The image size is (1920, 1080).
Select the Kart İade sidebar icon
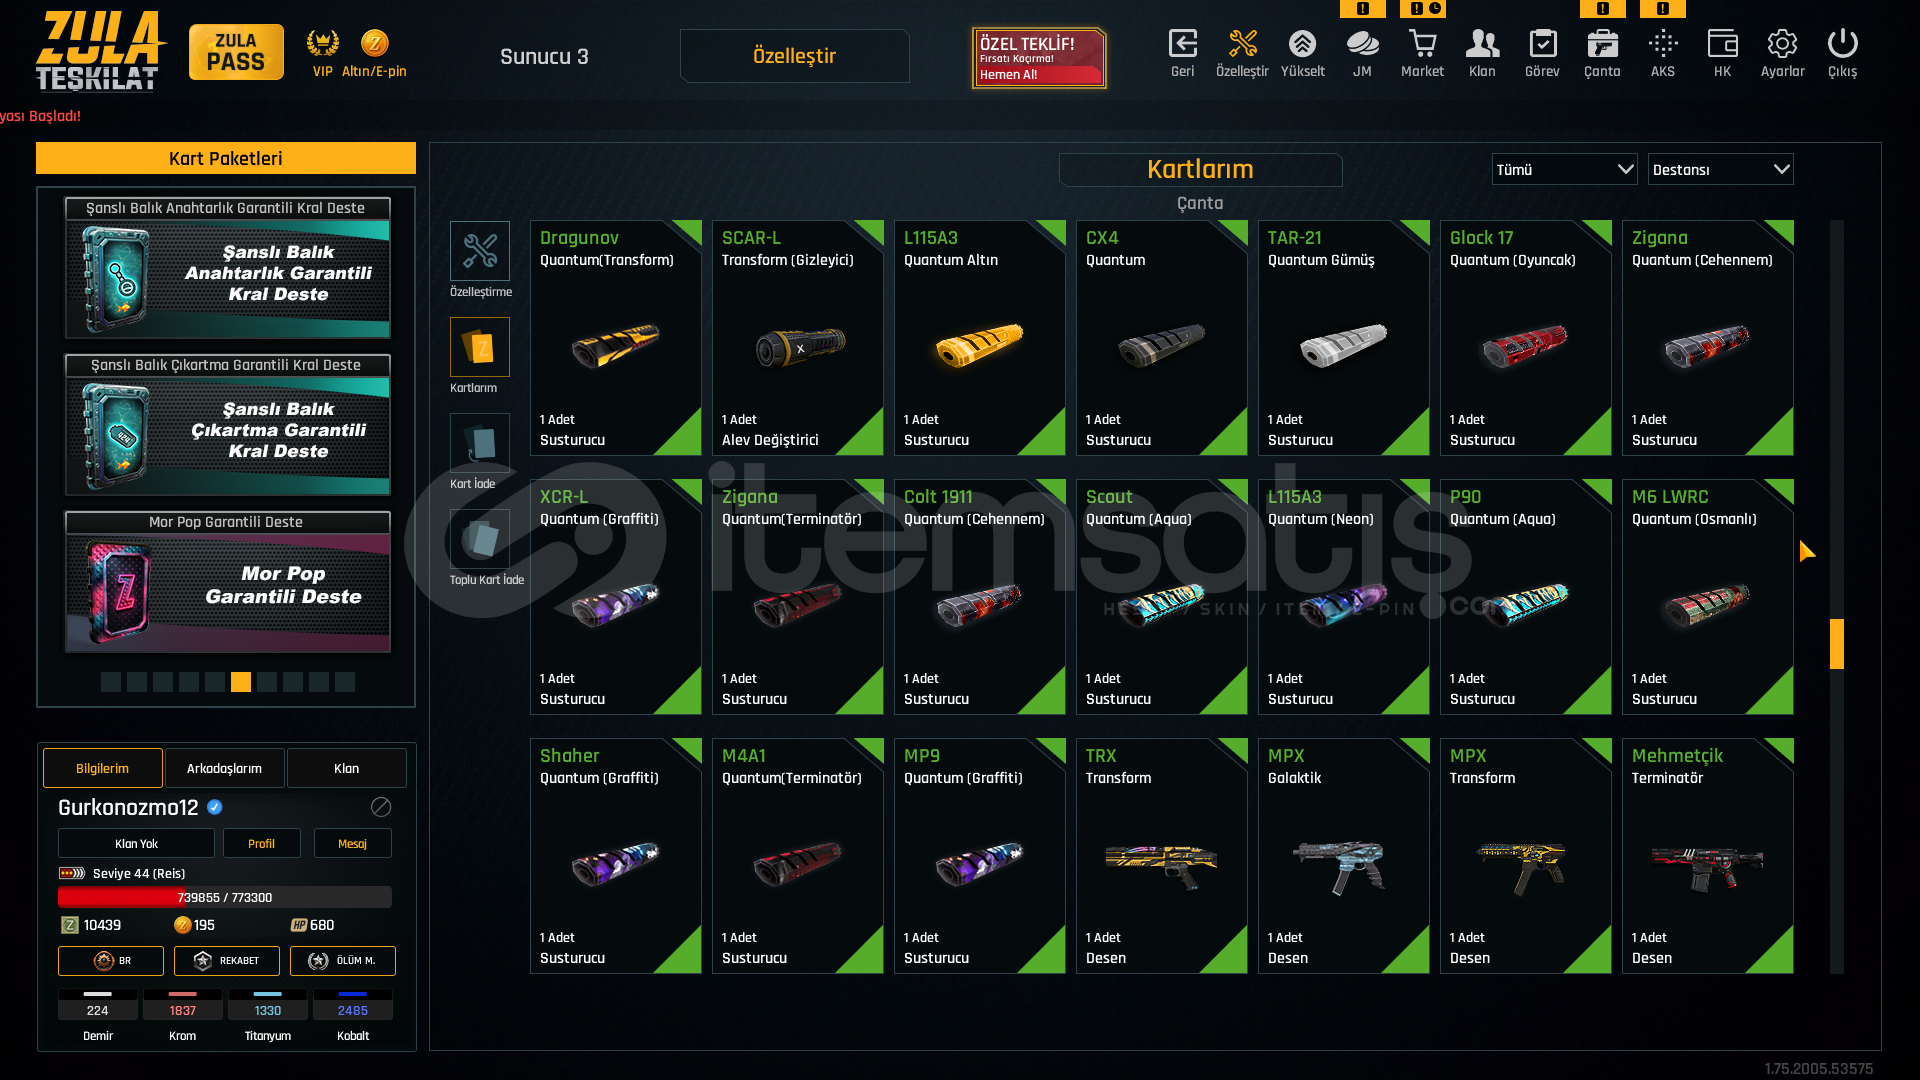point(480,443)
